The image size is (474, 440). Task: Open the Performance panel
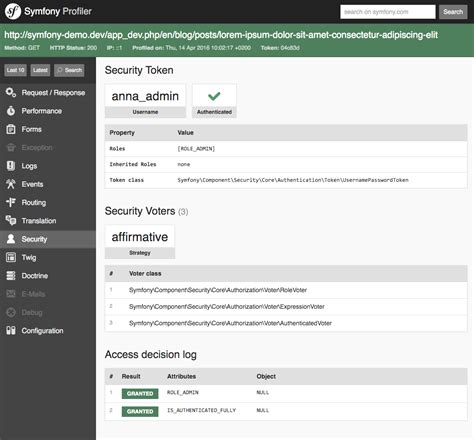pos(48,111)
